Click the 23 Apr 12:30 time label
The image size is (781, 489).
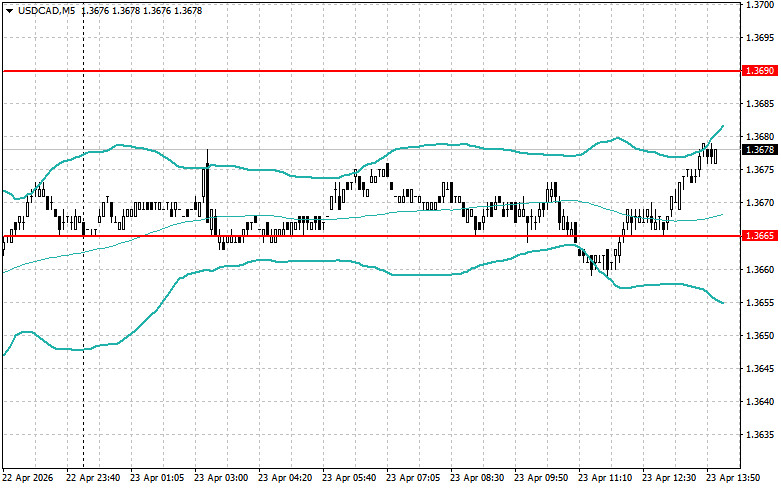coord(669,478)
